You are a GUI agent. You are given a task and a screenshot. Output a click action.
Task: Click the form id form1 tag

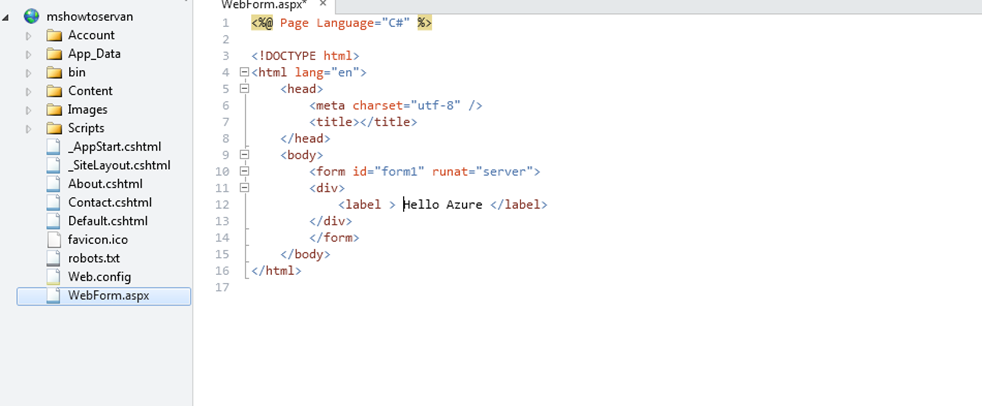[425, 171]
